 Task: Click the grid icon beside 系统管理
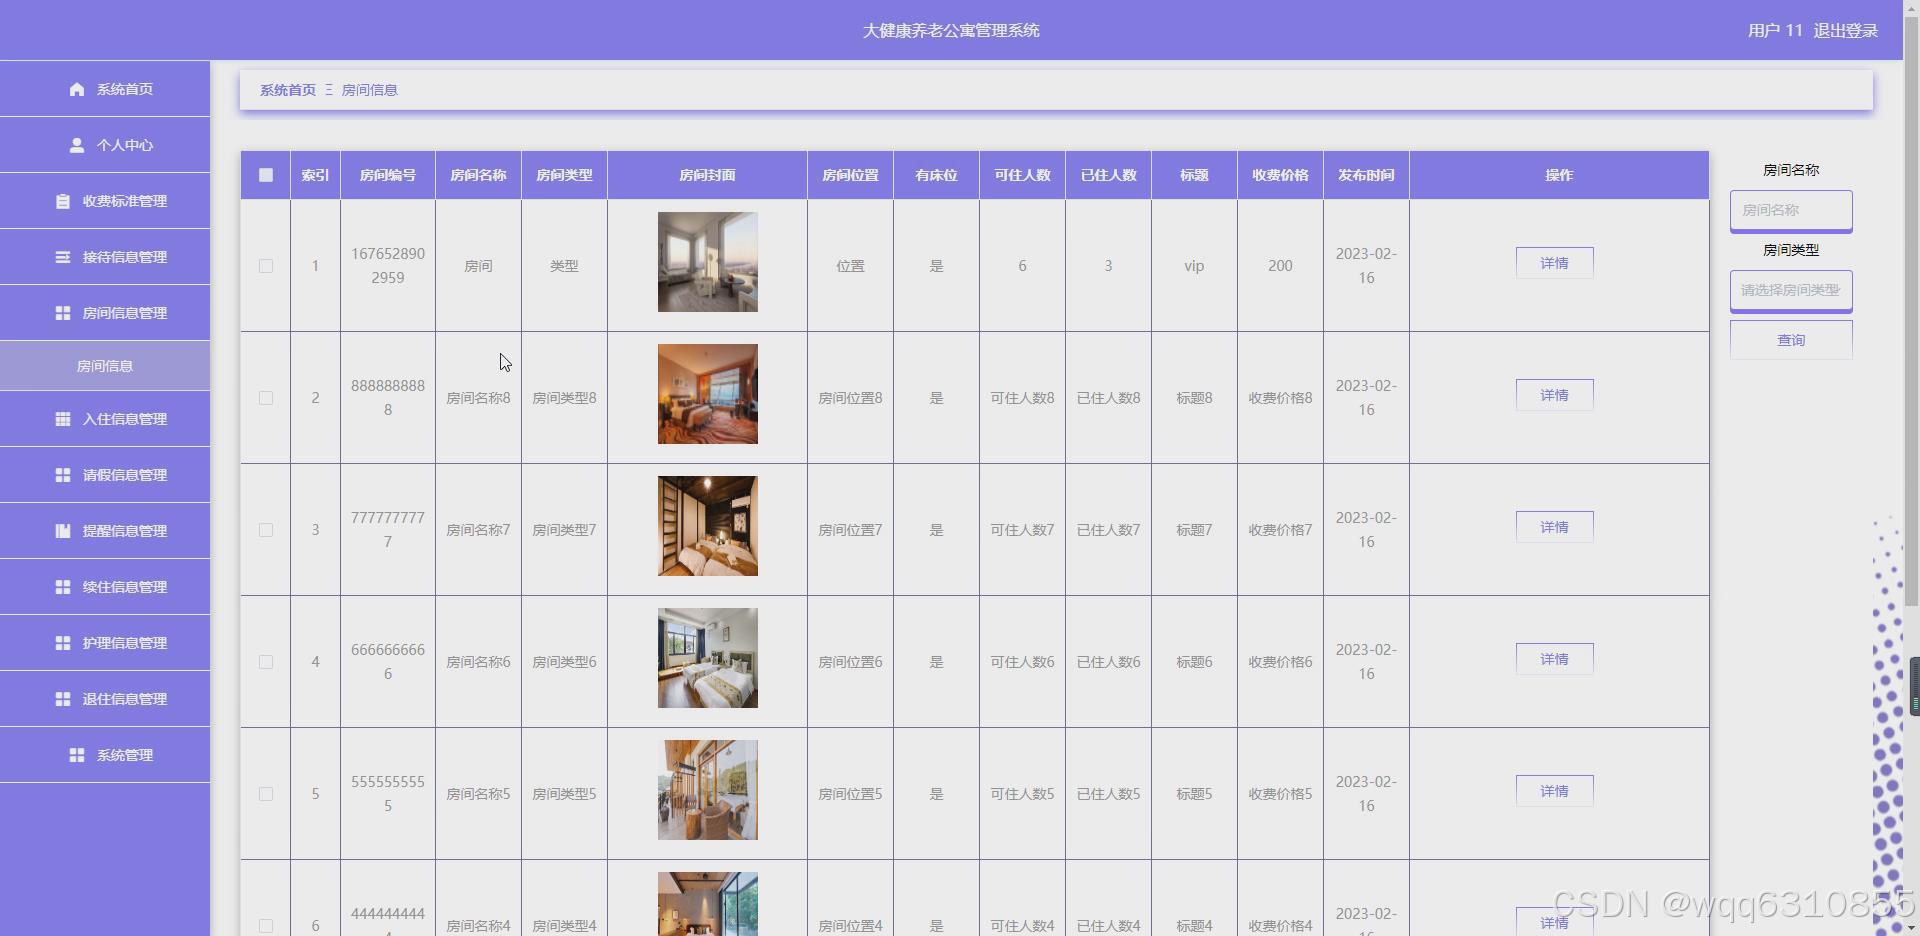(77, 755)
